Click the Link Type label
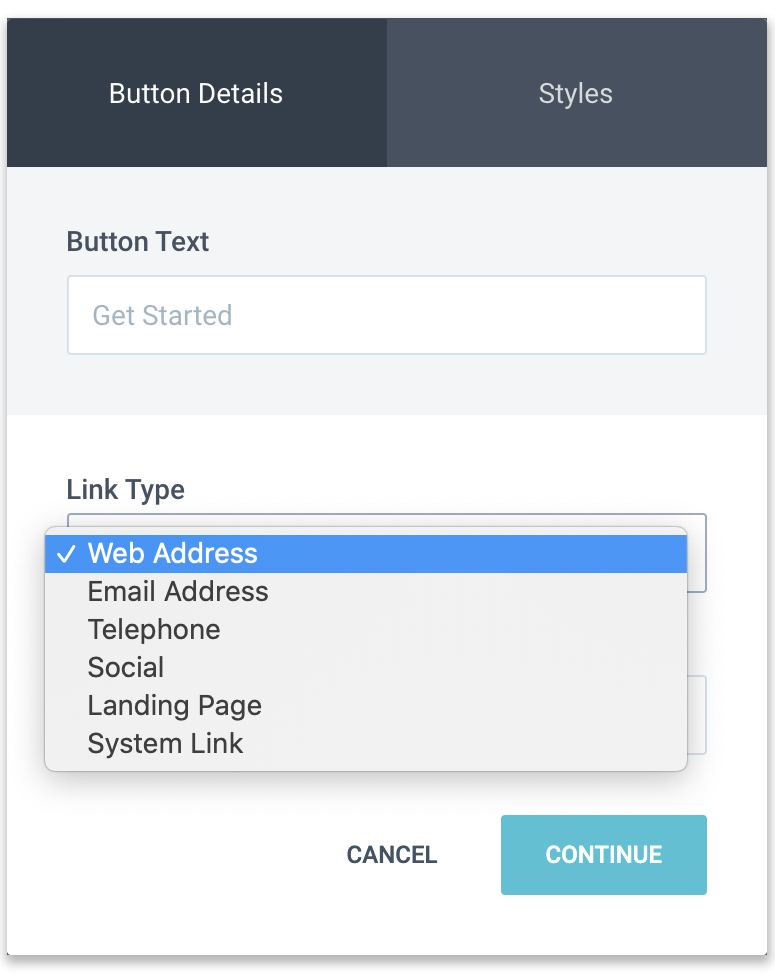The image size is (775, 974). (x=126, y=490)
